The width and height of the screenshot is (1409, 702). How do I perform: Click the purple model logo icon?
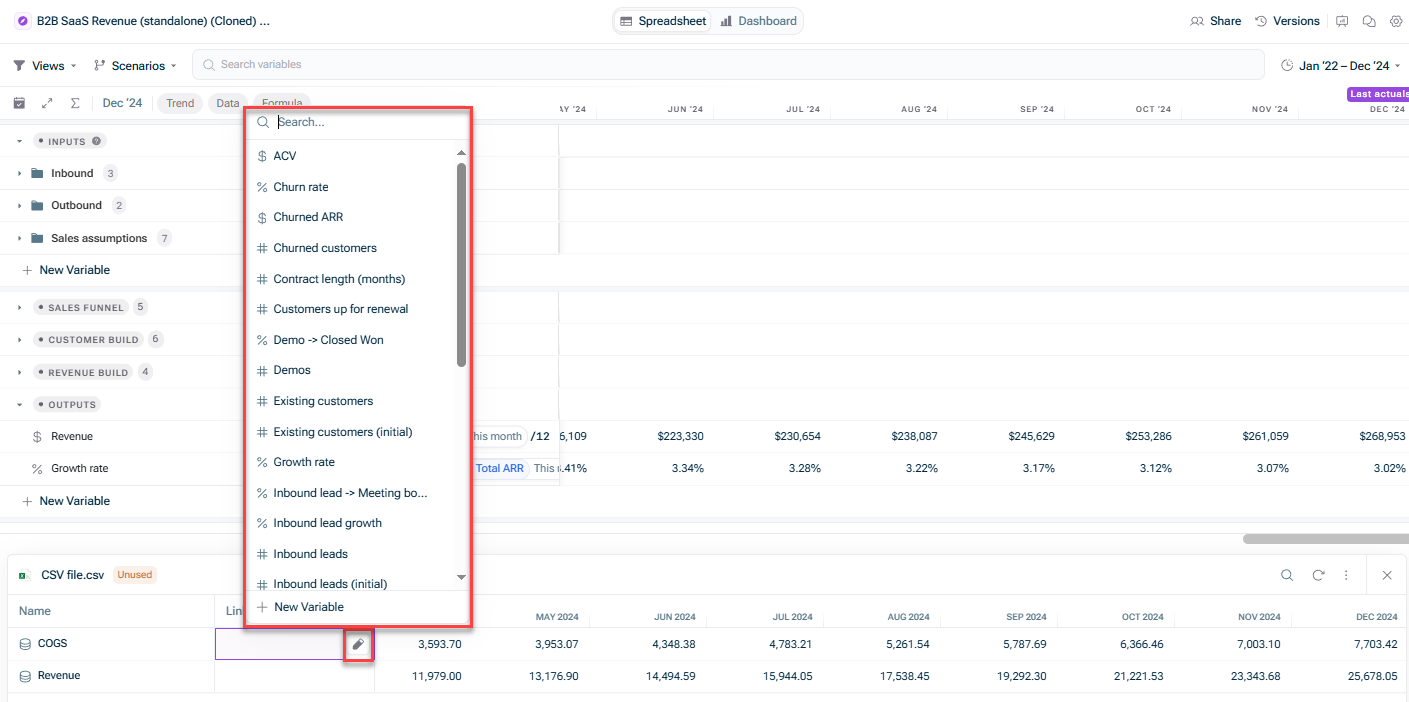[x=22, y=21]
